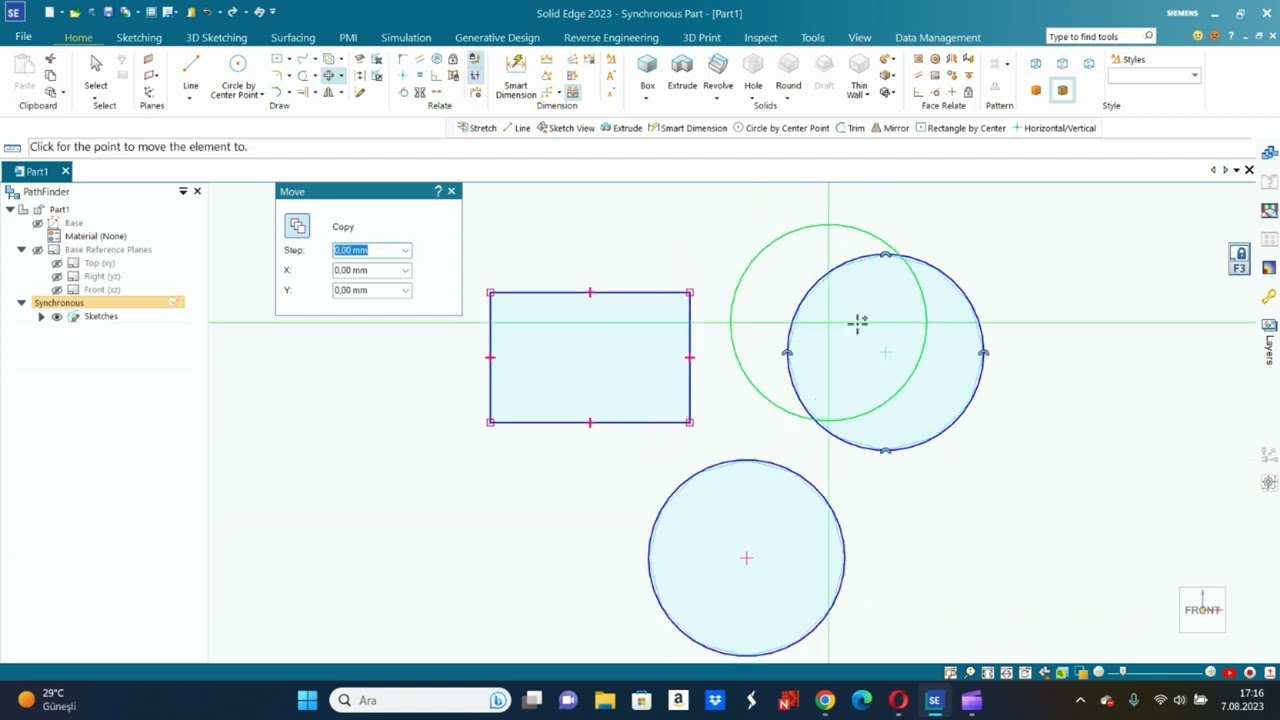Select the Line drawing tool
This screenshot has height=720, width=1280.
[190, 72]
